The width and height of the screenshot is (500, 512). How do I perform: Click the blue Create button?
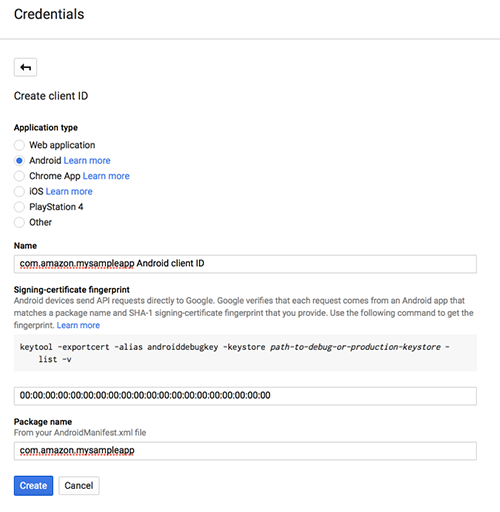point(33,486)
